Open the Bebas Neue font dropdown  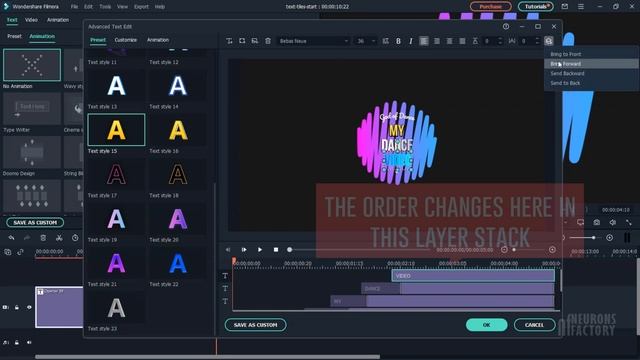[x=313, y=41]
